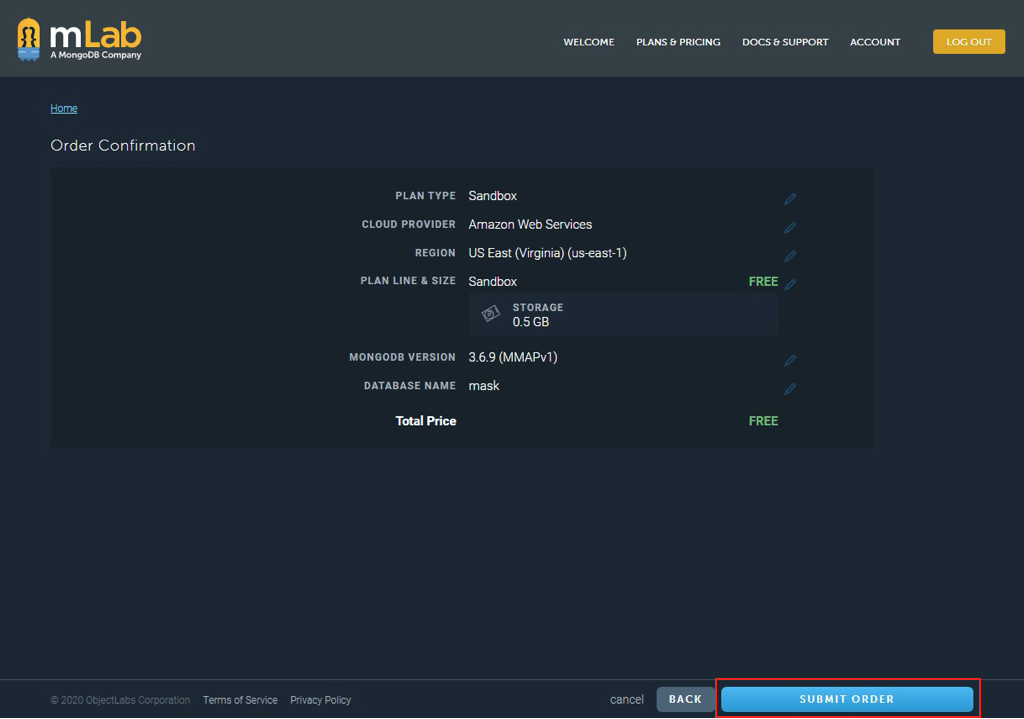1024x719 pixels.
Task: Edit Database Name pencil icon
Action: [790, 389]
